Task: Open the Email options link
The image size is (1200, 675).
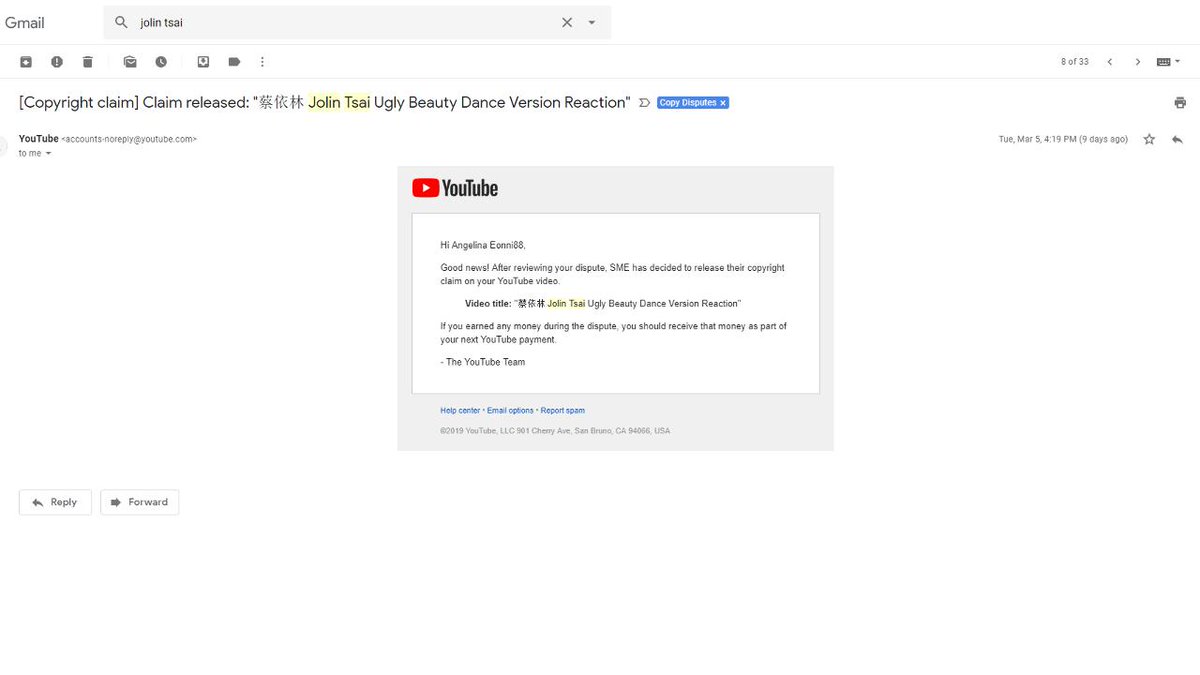Action: [510, 411]
